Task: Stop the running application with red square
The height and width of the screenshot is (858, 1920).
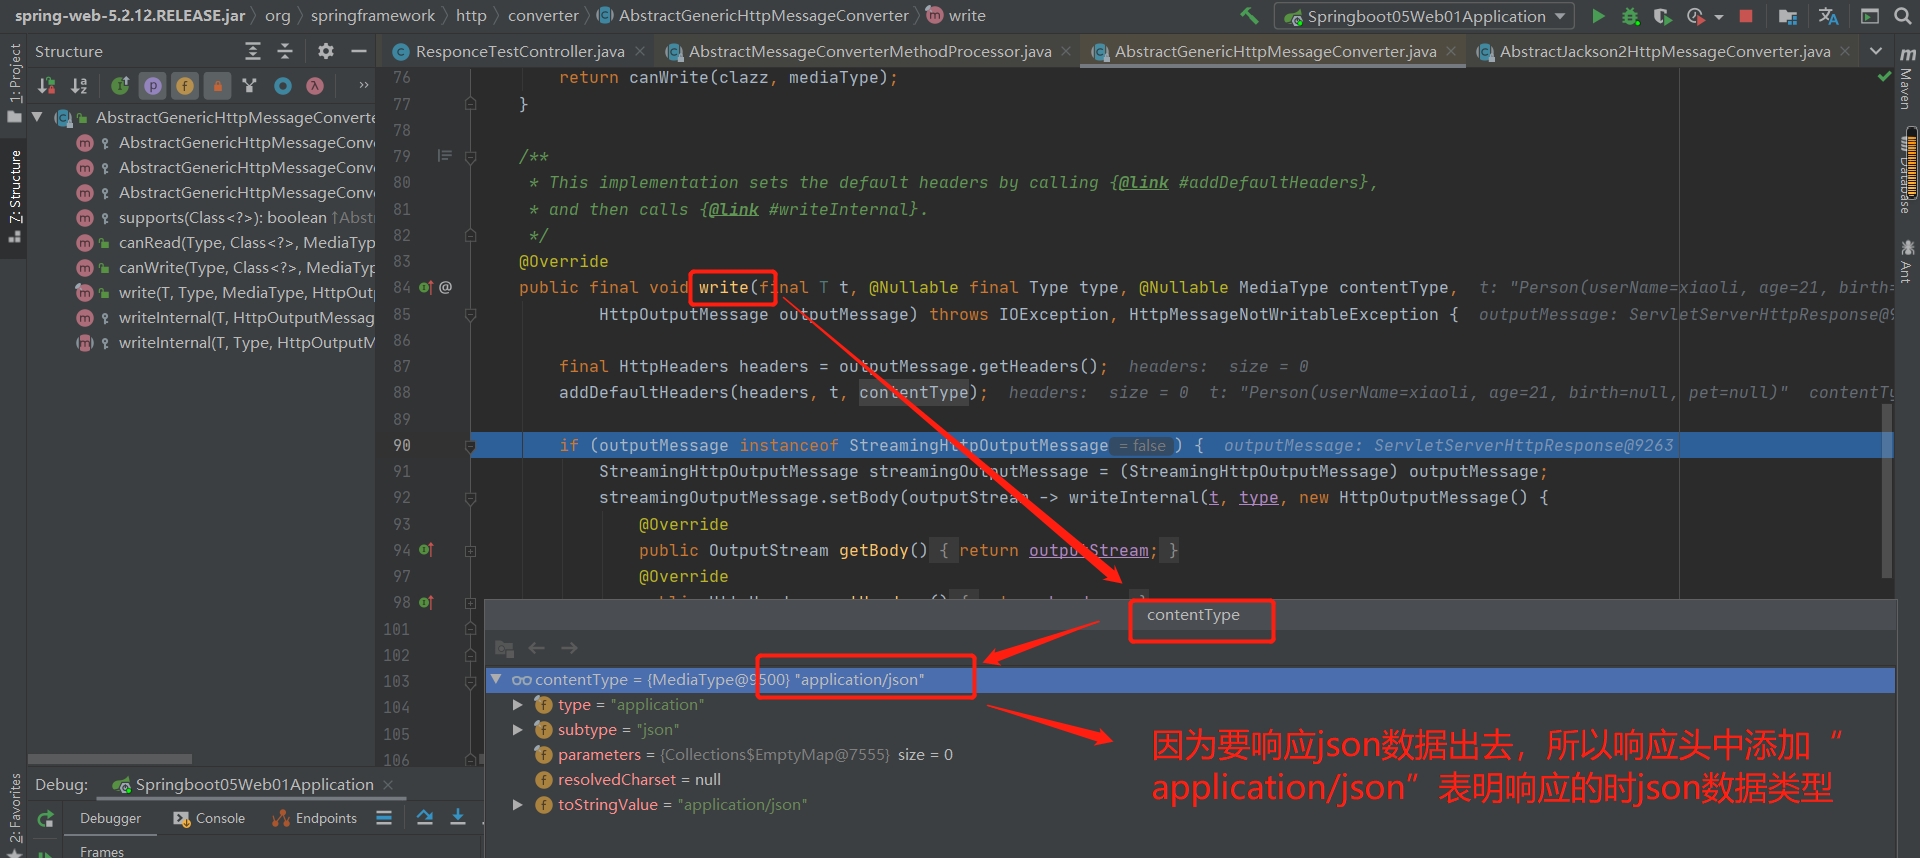Action: pyautogui.click(x=1746, y=16)
